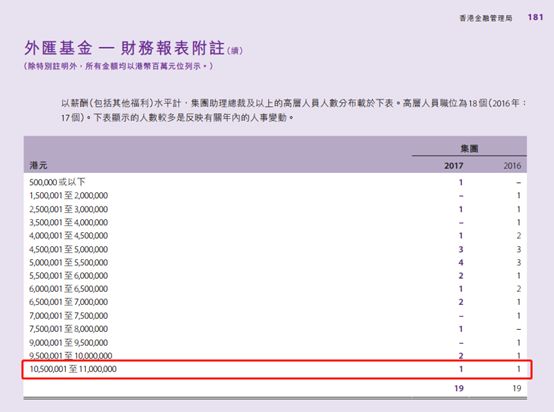Select the 1,500,001 至 2,000,000 row
Viewport: 554px width, 412px height.
(275, 195)
